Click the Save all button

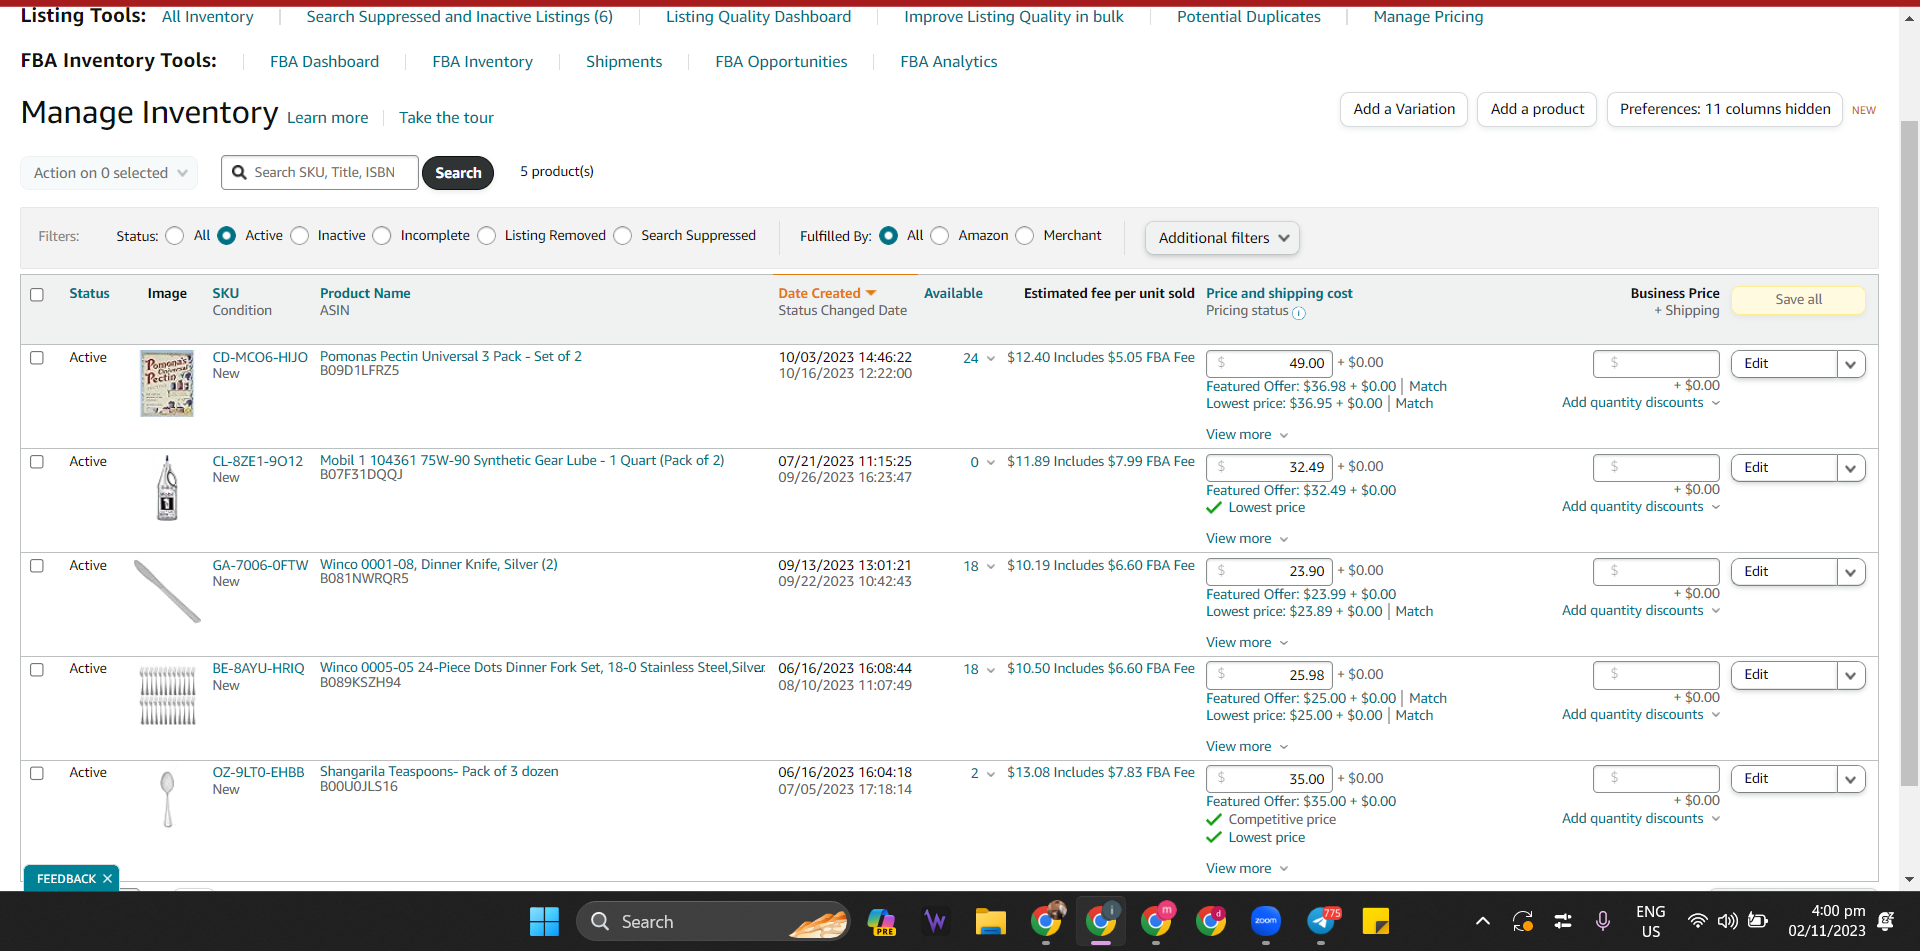point(1798,300)
